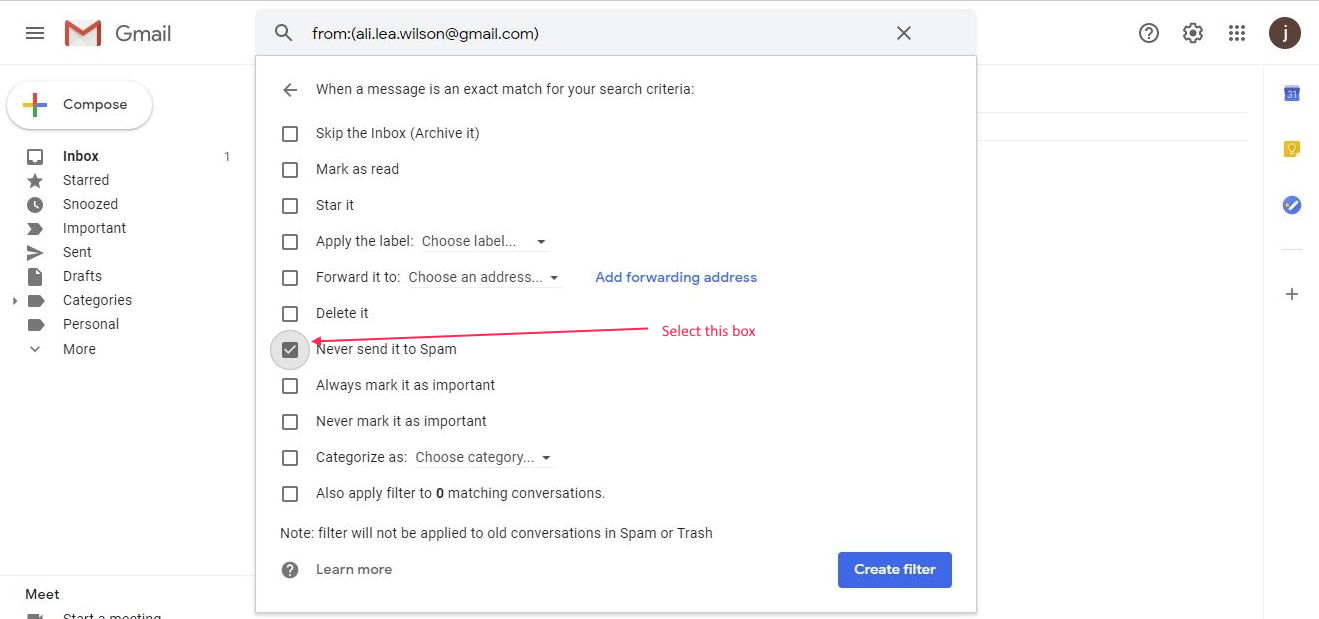
Task: Open the Personal label
Action: coord(91,324)
